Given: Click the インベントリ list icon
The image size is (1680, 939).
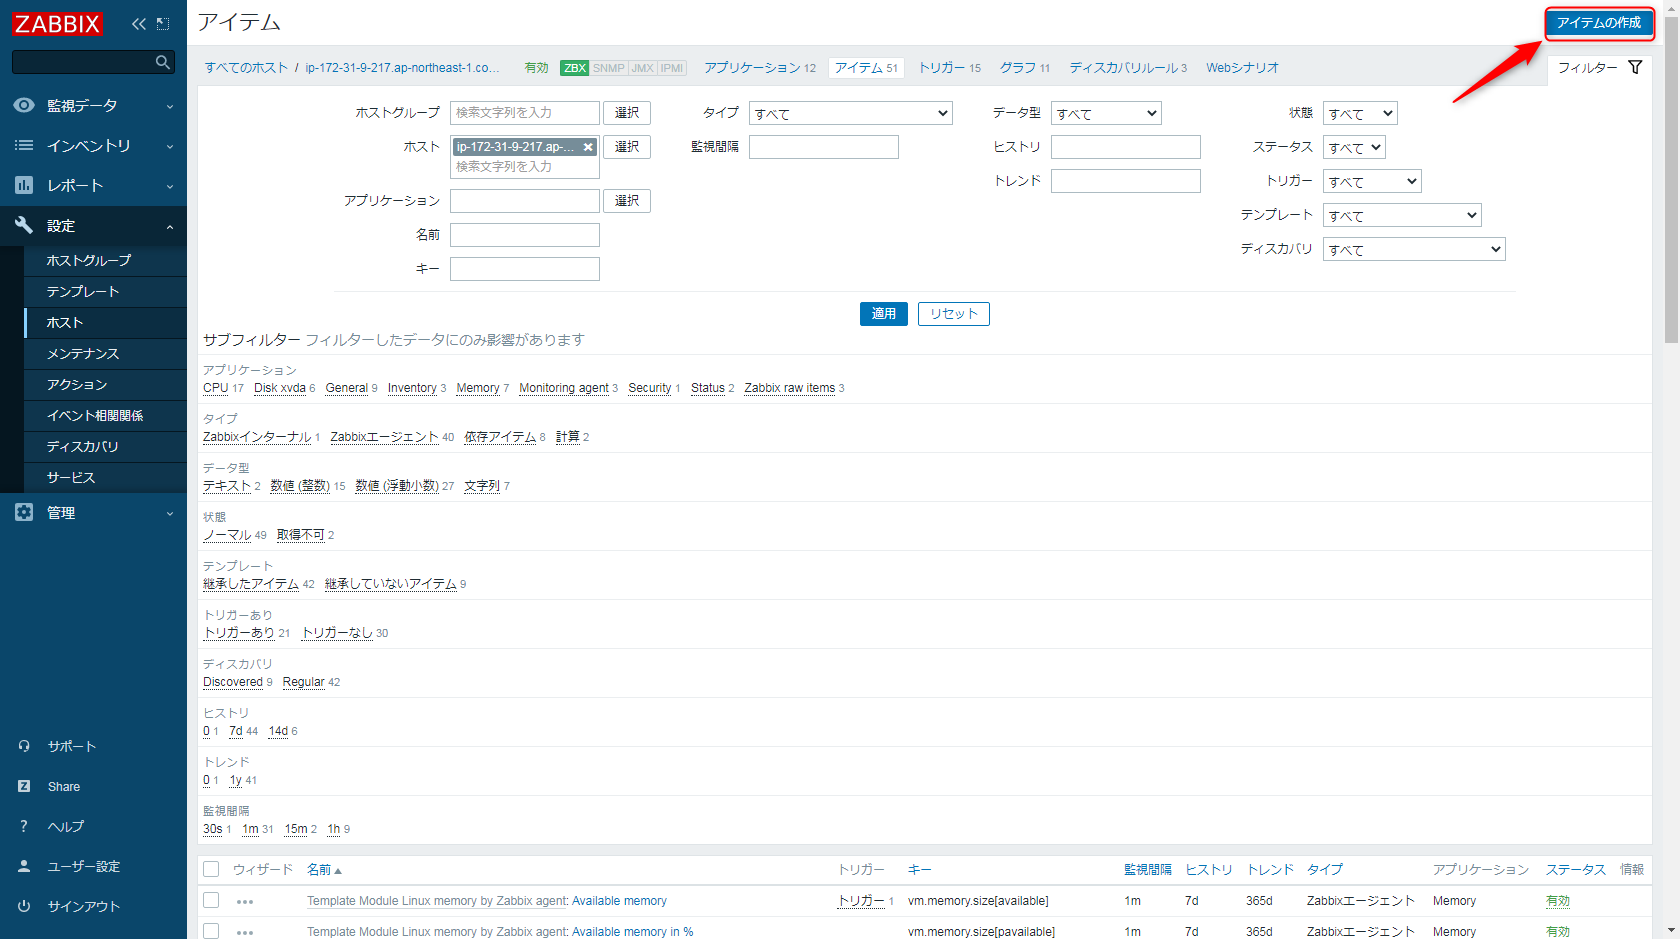Looking at the screenshot, I should click(x=24, y=145).
